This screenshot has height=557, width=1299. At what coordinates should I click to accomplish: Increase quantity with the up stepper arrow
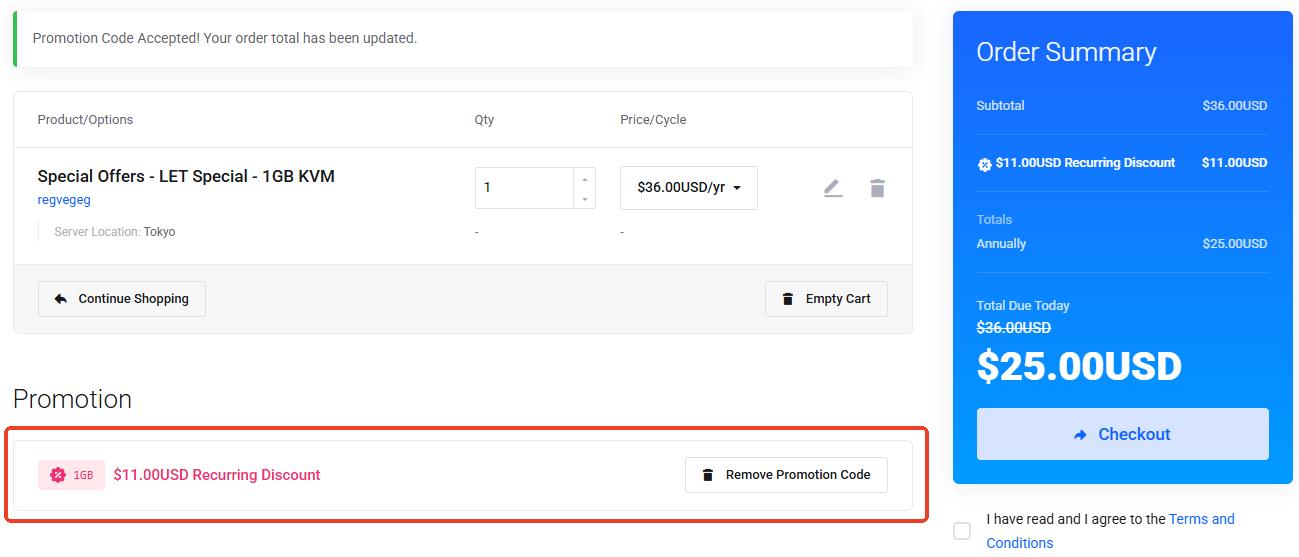585,178
